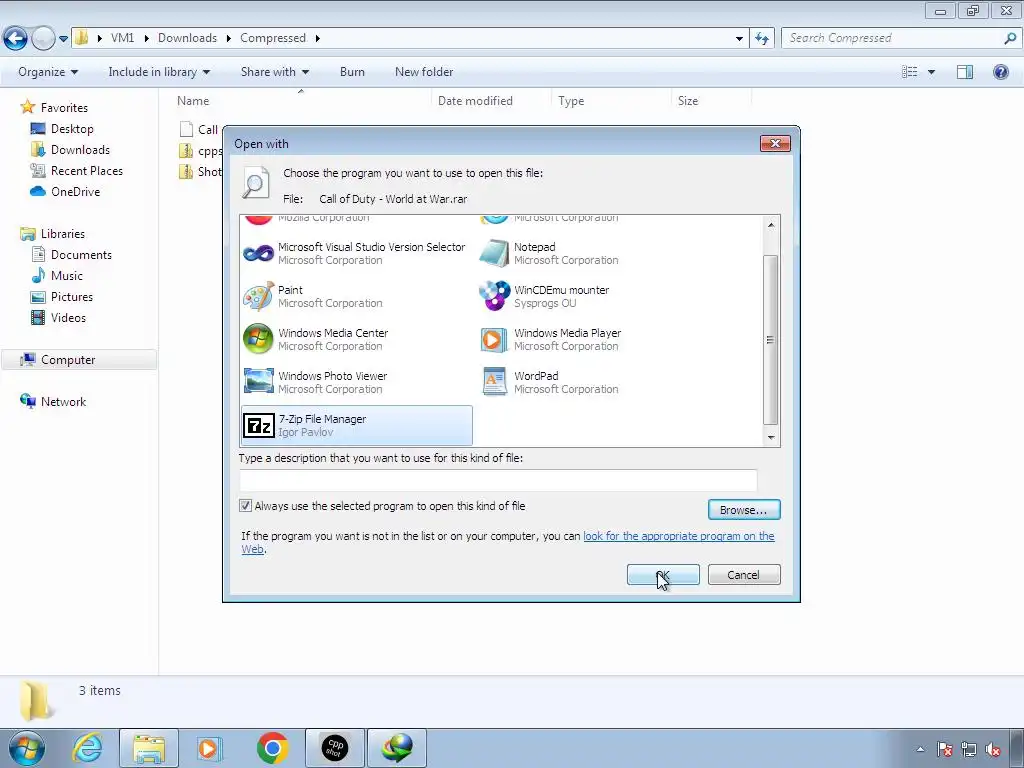Click the Action Center flag tray icon
Image resolution: width=1024 pixels, height=768 pixels.
[944, 750]
